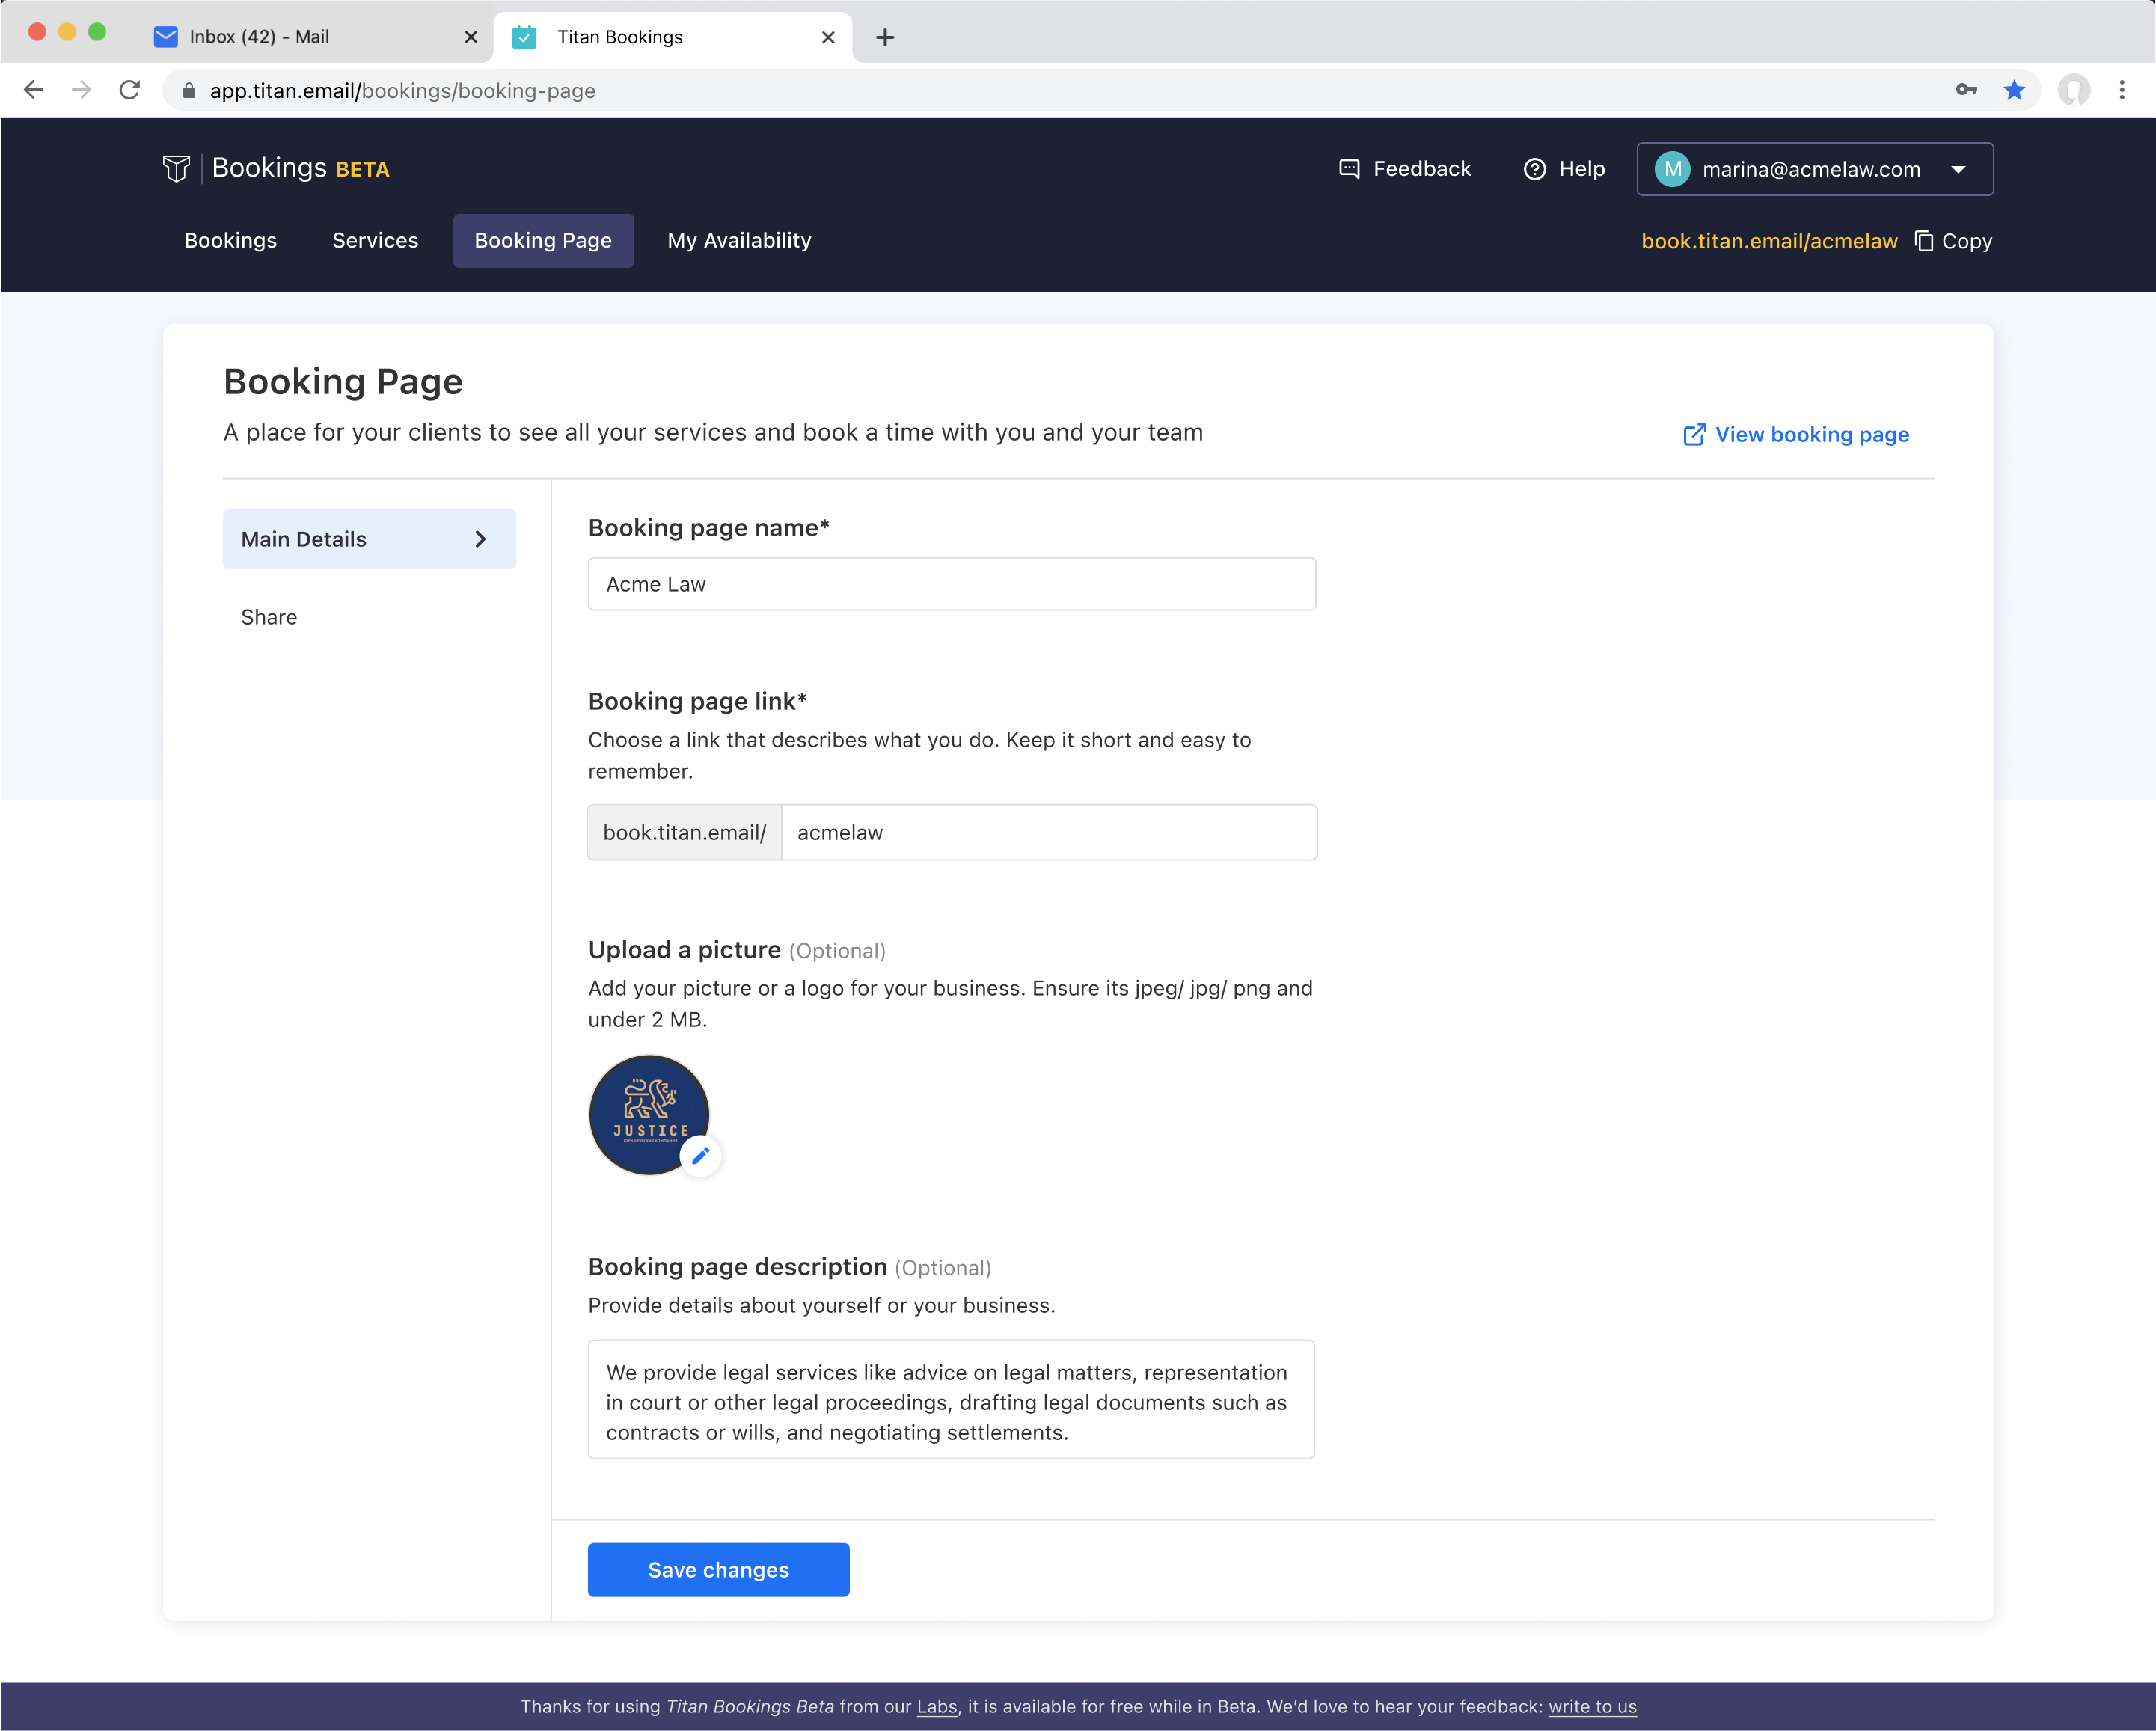
Task: Click the booking page description textbox
Action: (x=951, y=1399)
